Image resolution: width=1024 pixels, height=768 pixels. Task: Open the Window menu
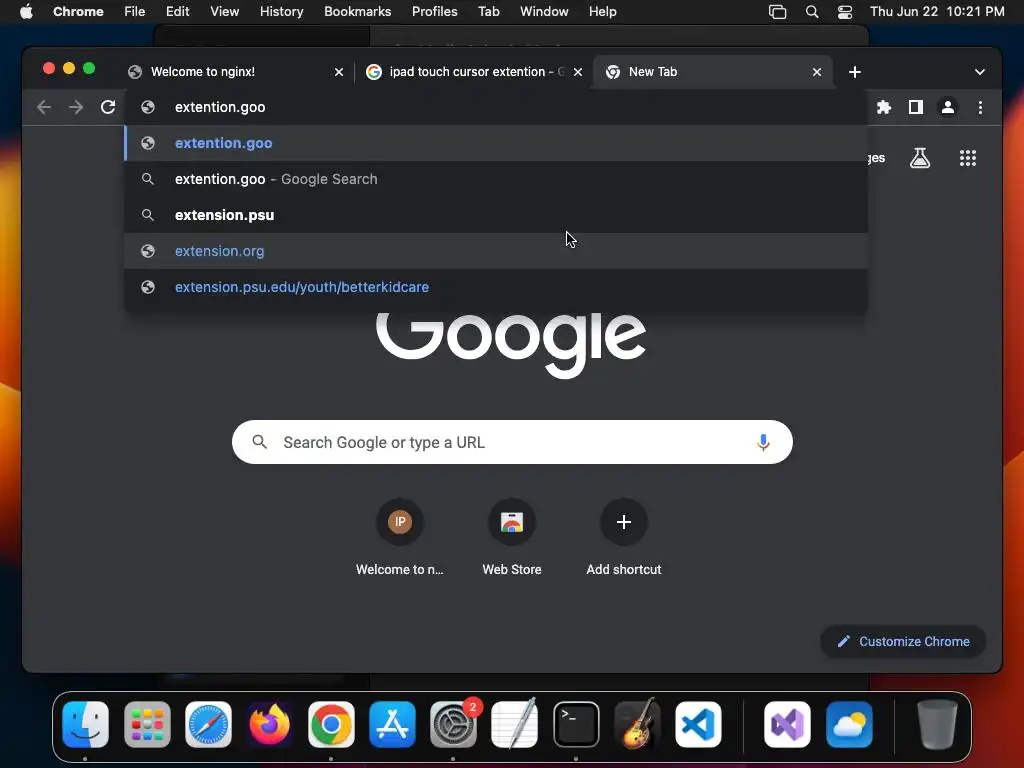pos(544,12)
